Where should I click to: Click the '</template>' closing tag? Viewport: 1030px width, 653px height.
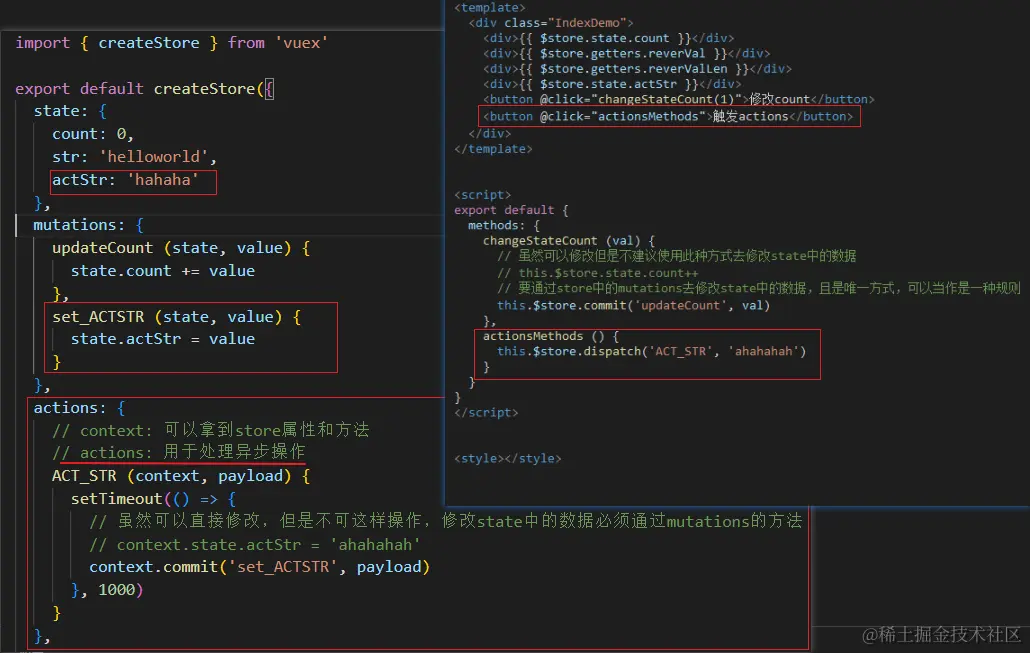(x=493, y=148)
